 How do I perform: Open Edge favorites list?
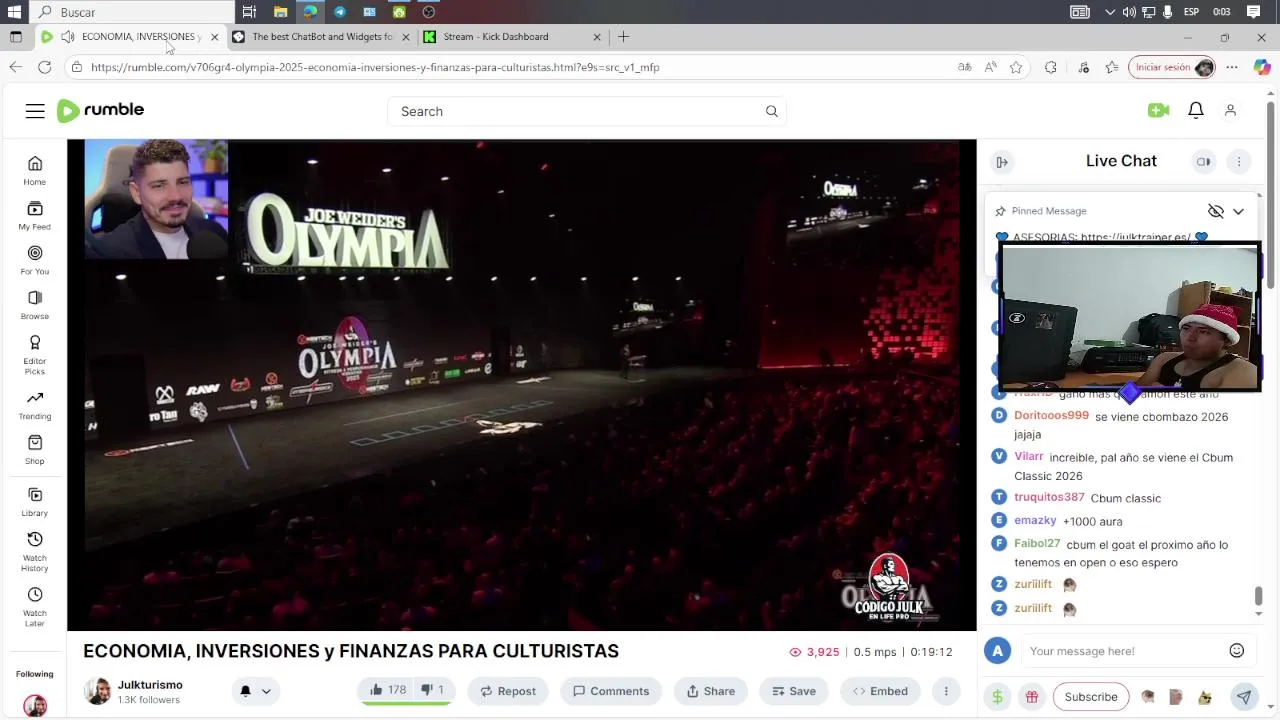pos(1111,67)
